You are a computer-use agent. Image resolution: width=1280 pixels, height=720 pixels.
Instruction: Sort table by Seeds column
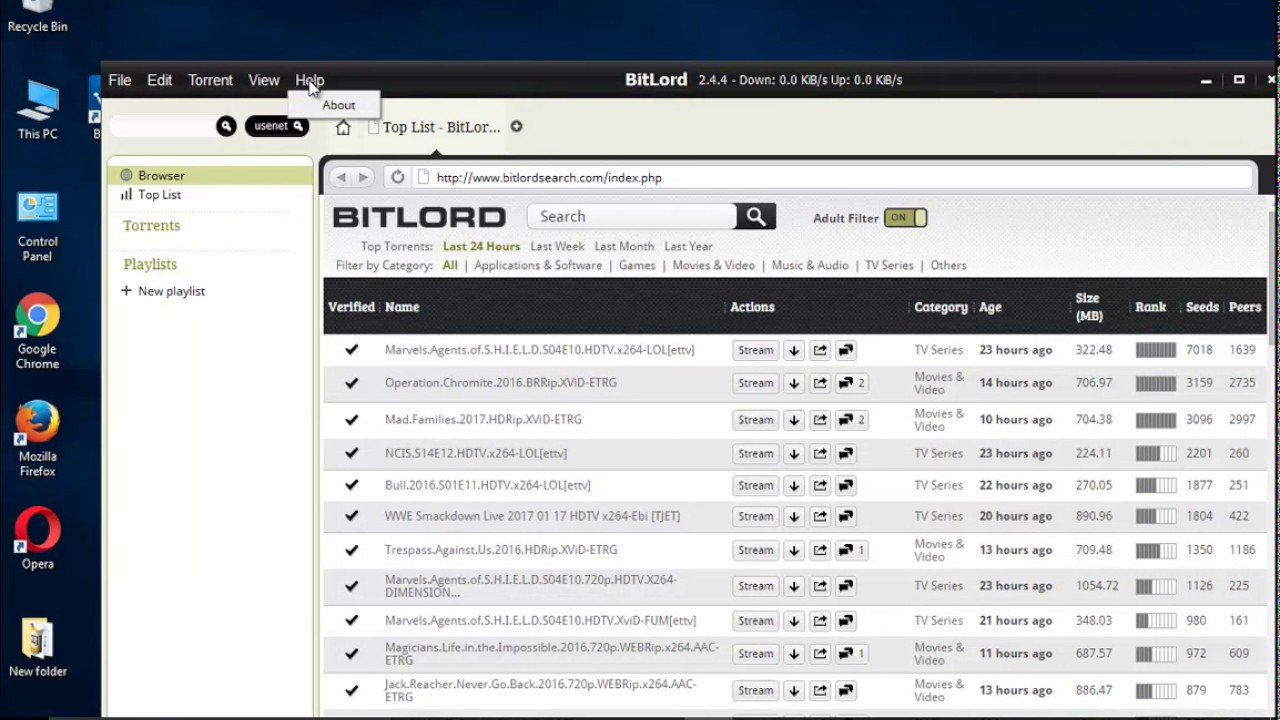click(1202, 307)
